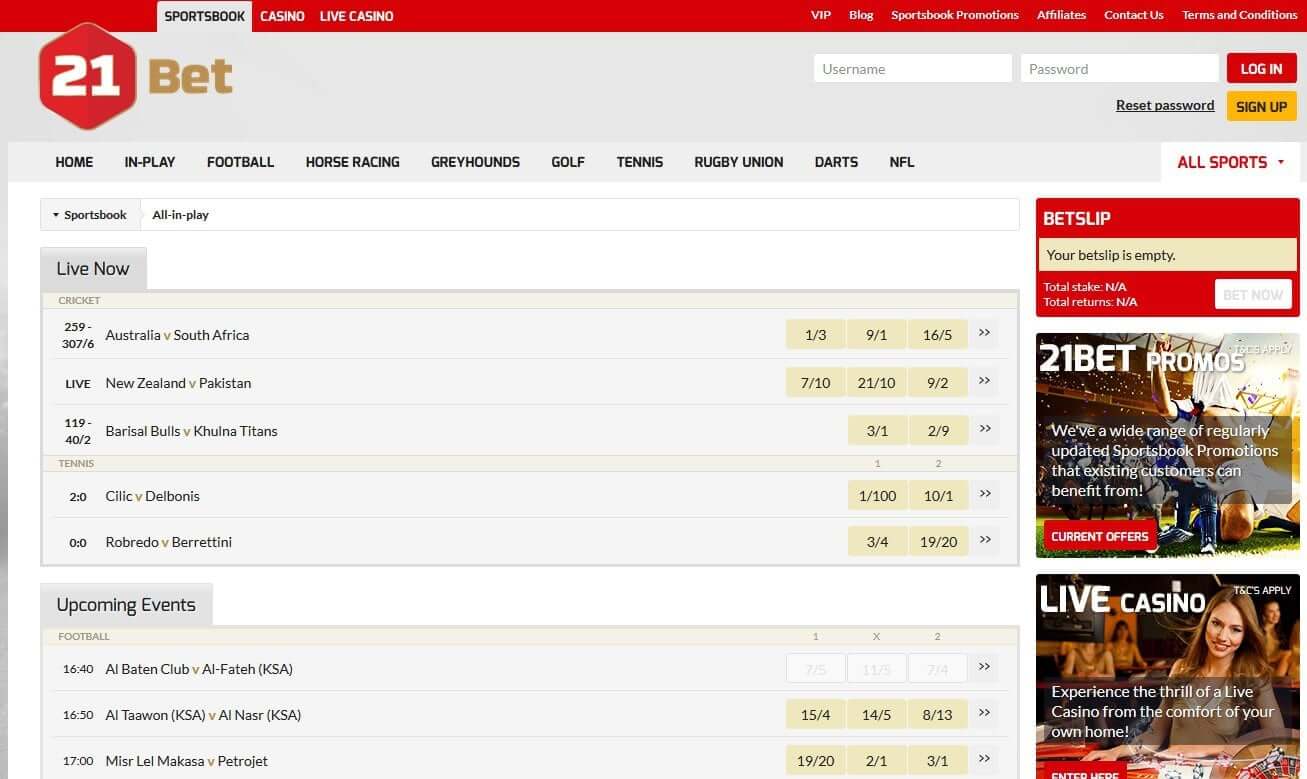1307x779 pixels.
Task: Open the Sportsbook Promotions link
Action: pos(955,15)
